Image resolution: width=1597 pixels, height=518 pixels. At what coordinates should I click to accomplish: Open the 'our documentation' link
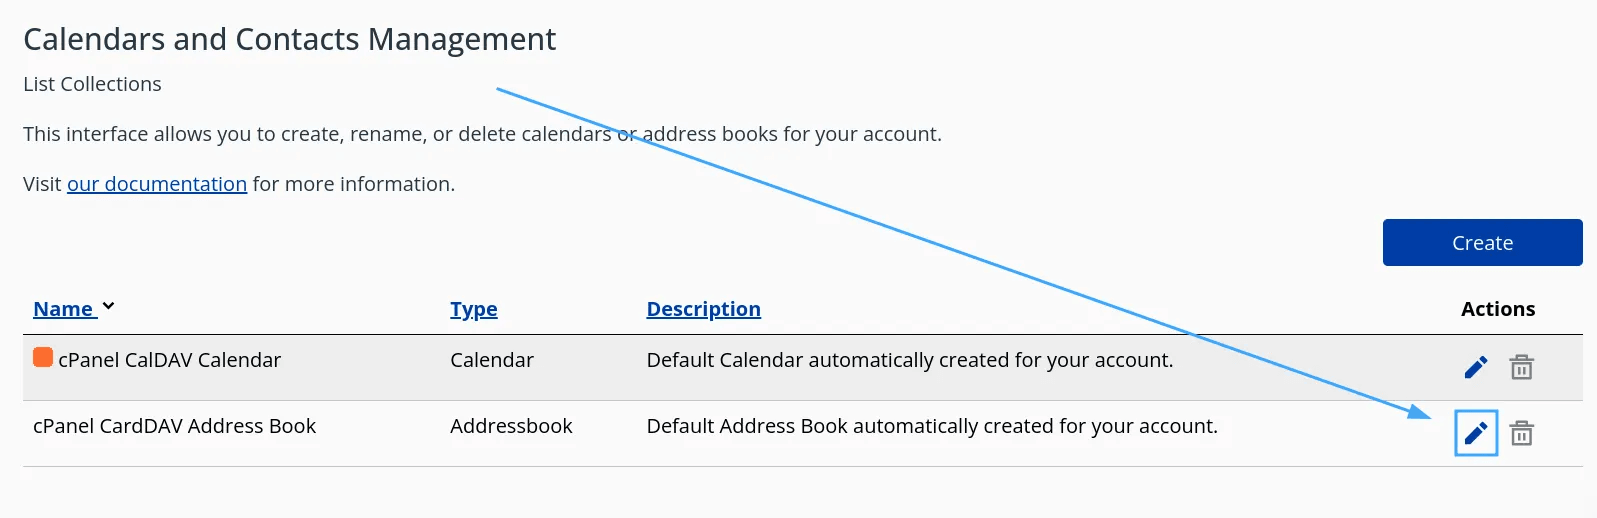[x=157, y=184]
